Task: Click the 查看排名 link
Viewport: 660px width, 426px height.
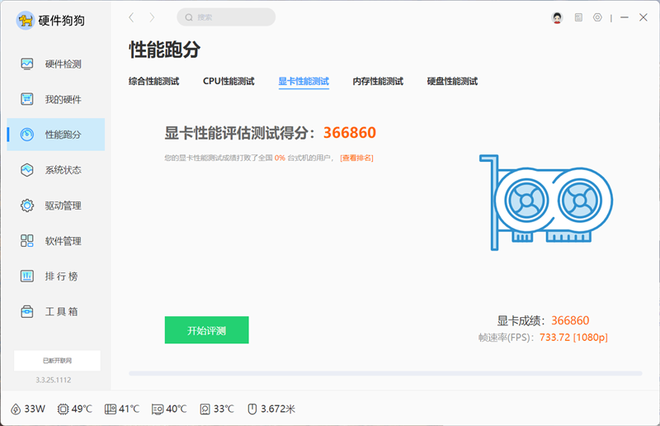Action: pyautogui.click(x=357, y=158)
